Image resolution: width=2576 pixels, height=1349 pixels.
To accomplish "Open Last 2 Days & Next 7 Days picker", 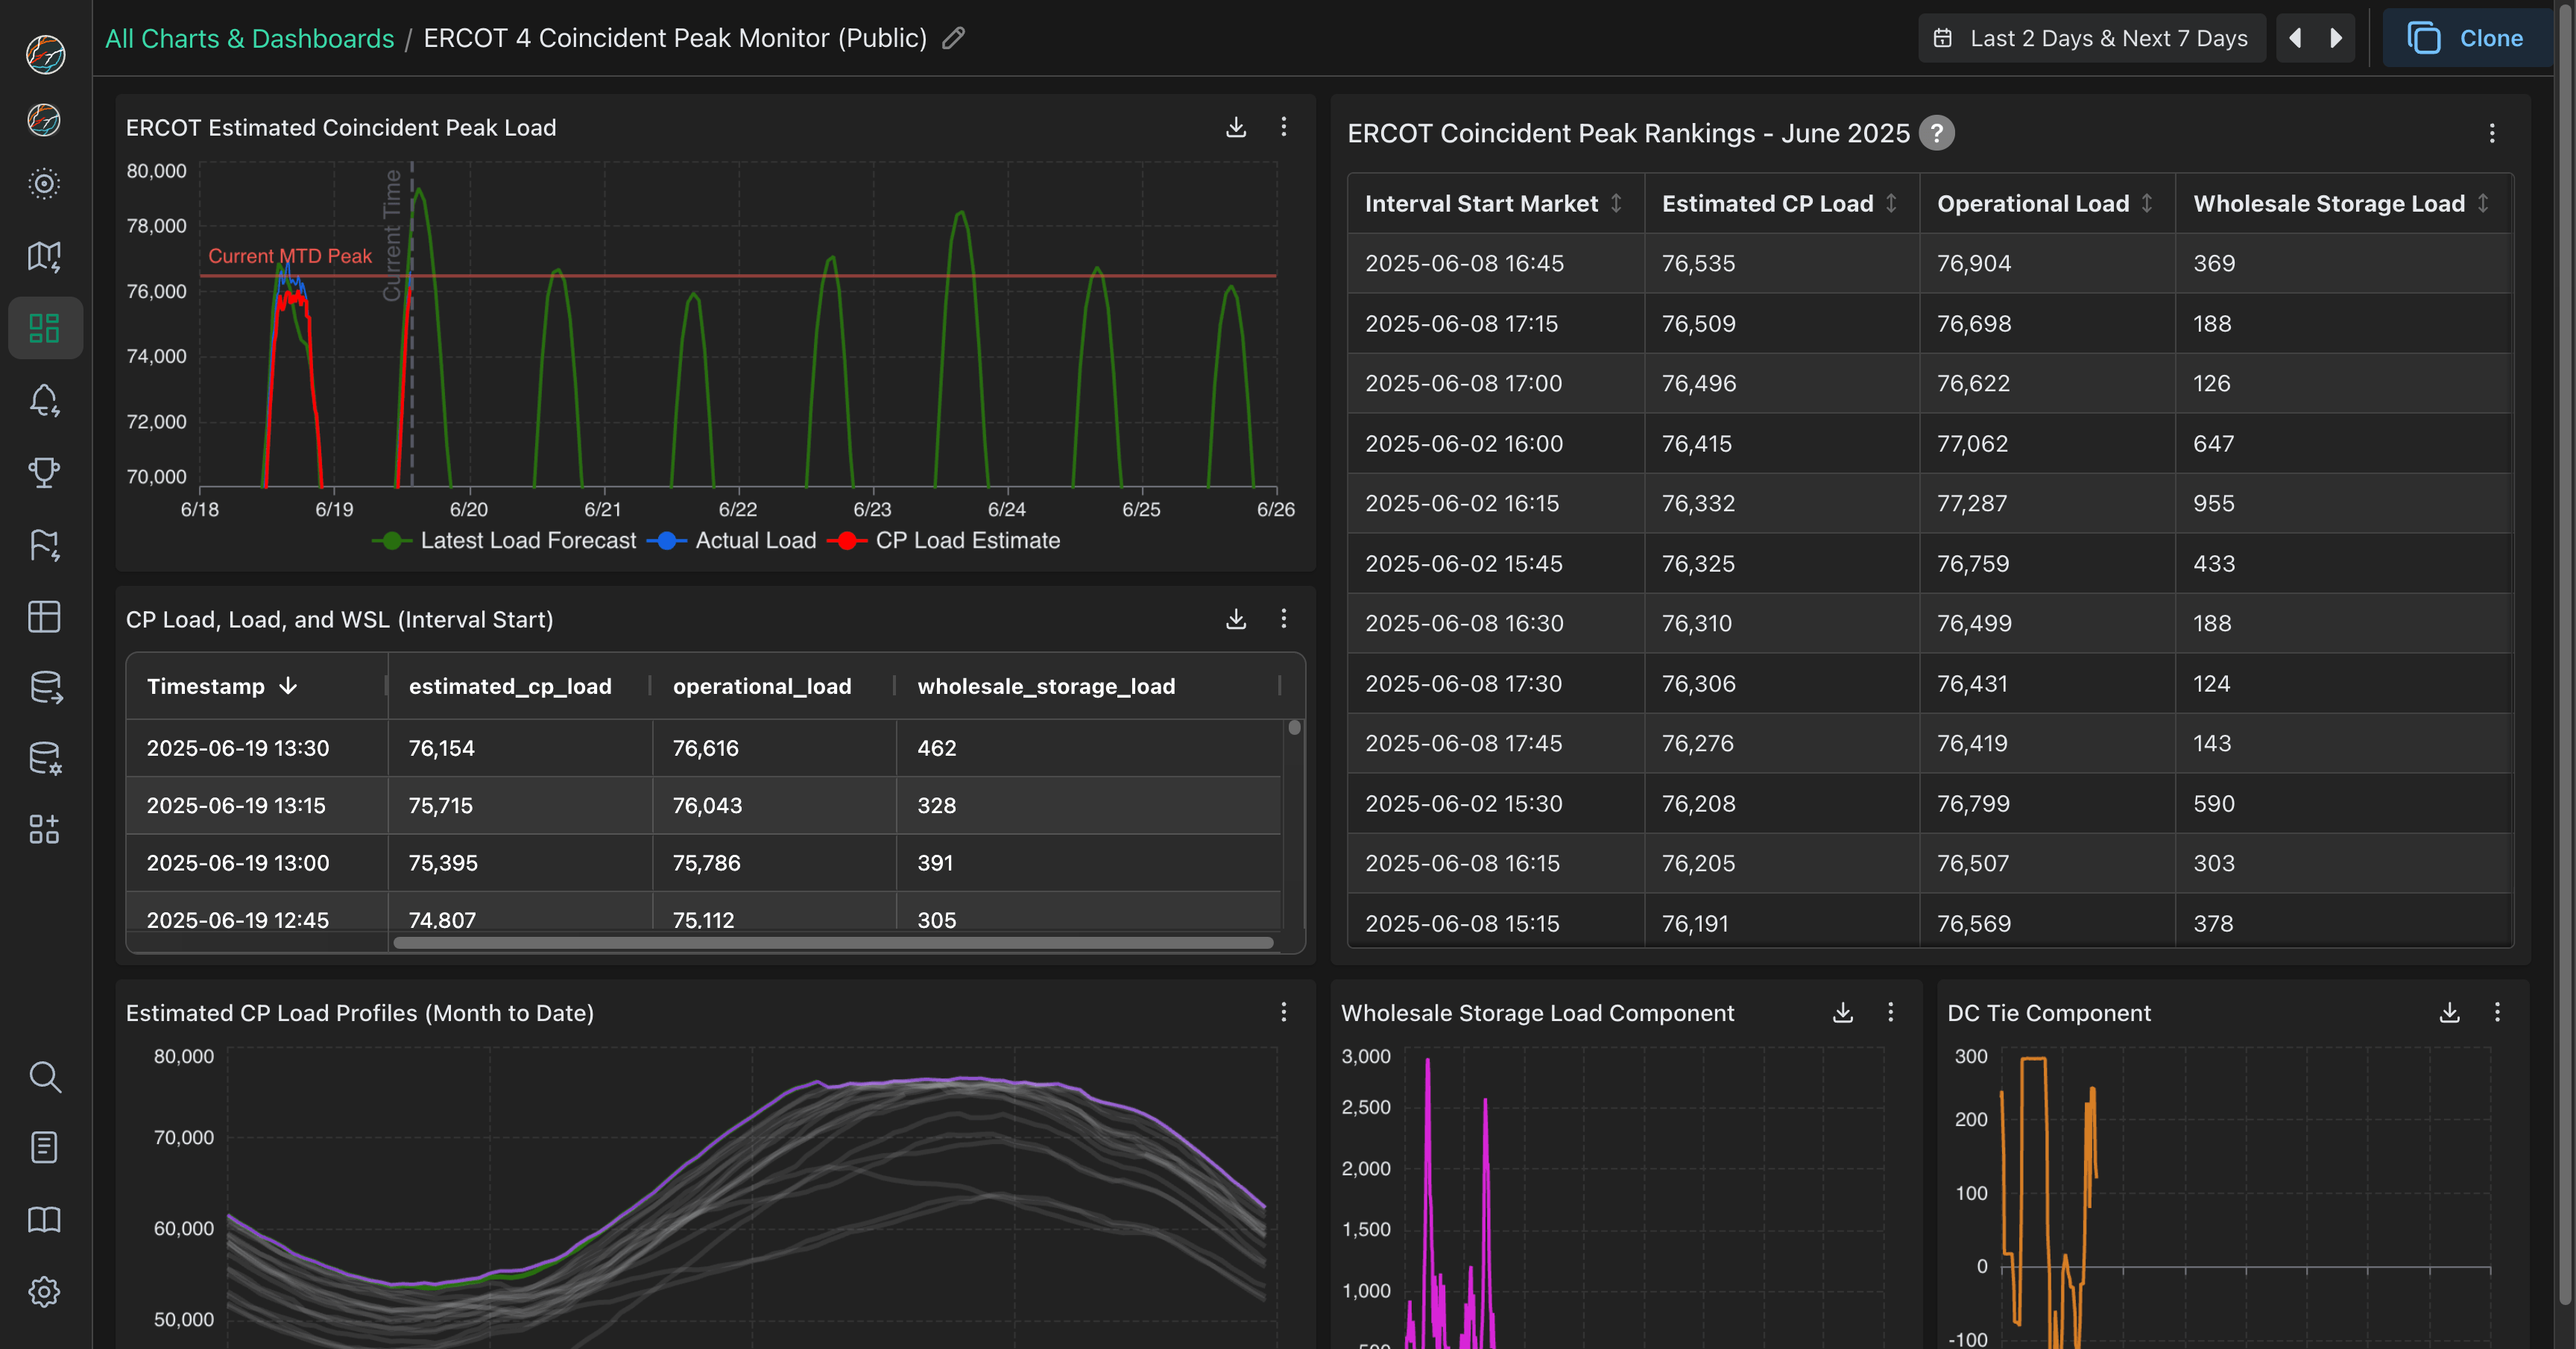I will [x=2092, y=38].
